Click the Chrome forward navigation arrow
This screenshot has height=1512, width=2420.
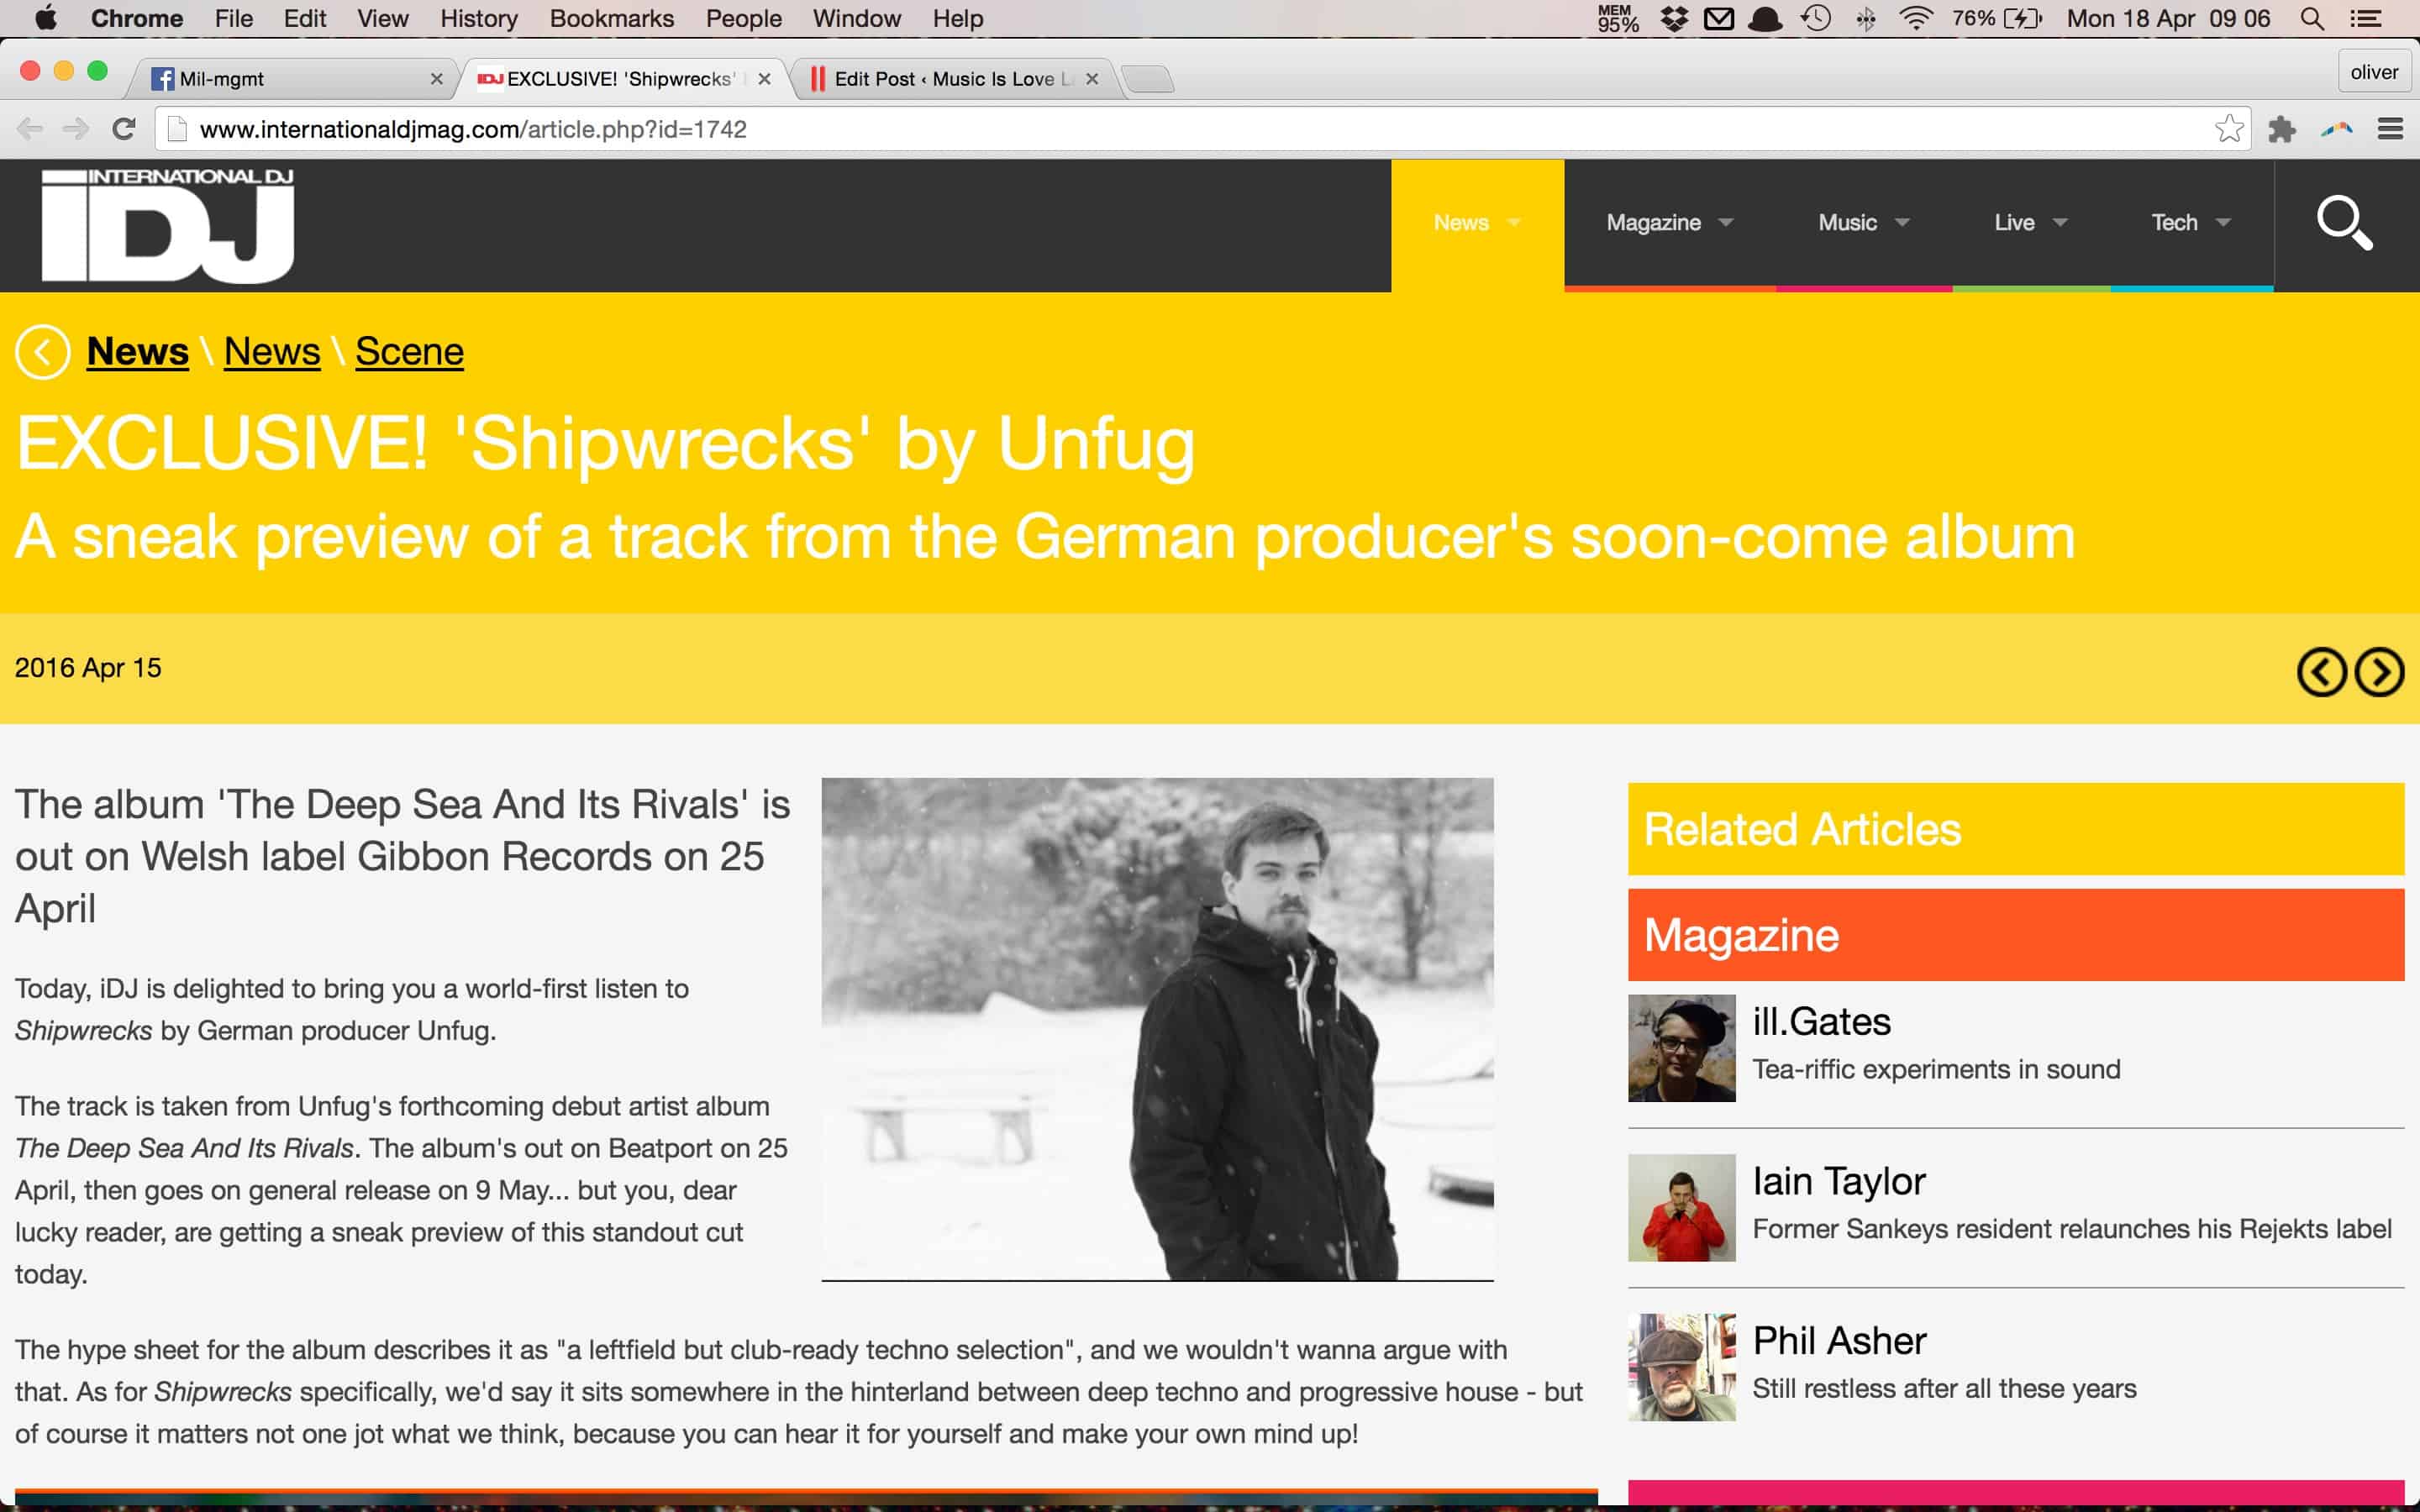coord(76,129)
